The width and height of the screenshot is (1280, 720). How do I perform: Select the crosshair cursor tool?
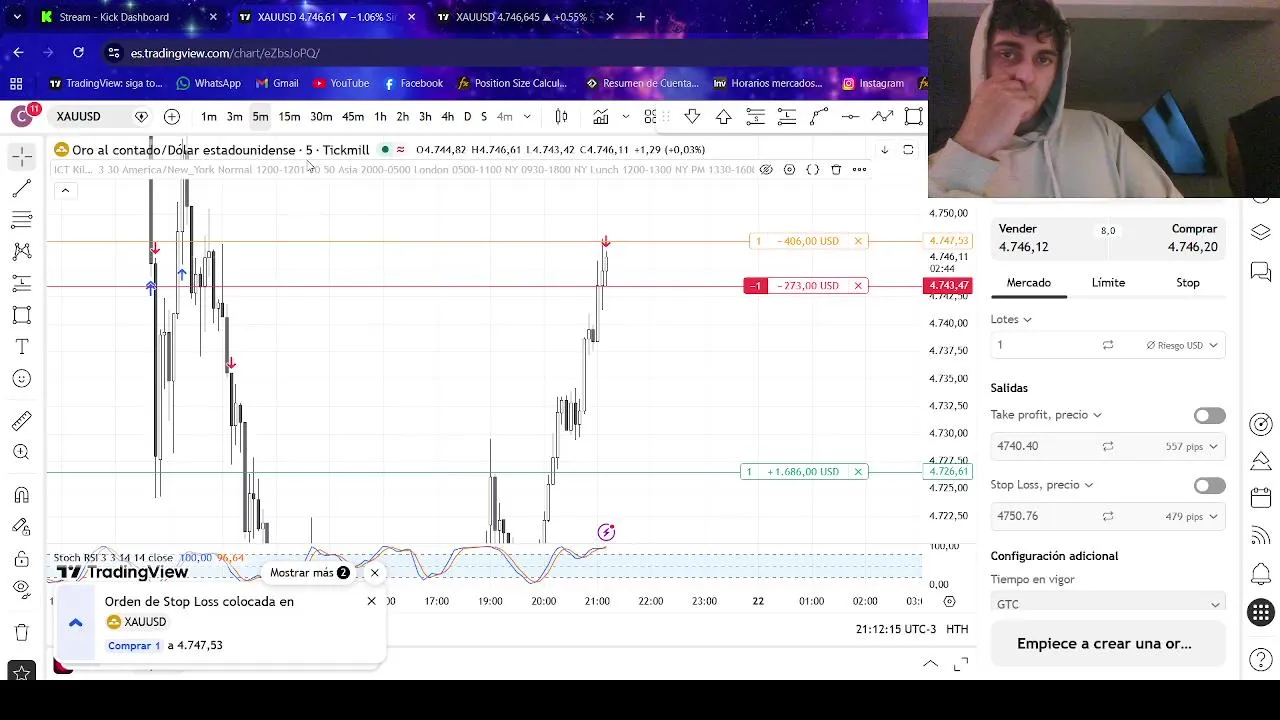point(22,157)
